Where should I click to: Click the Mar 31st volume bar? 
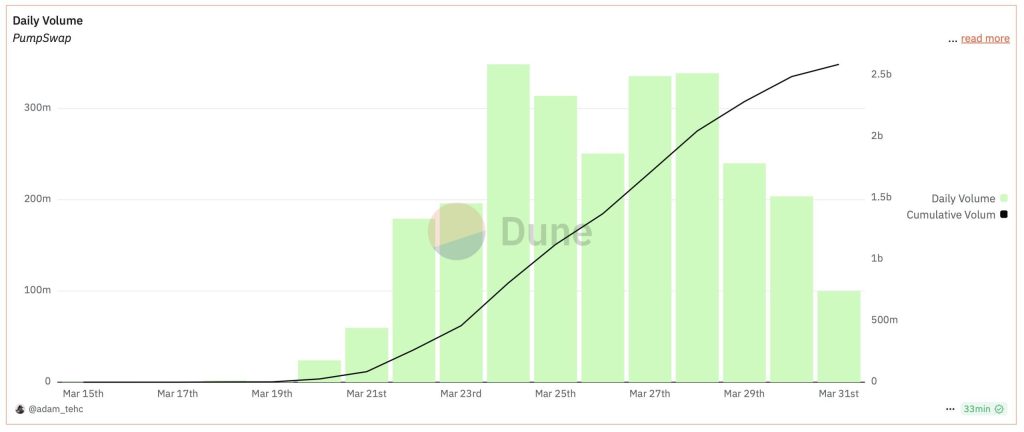click(x=839, y=336)
